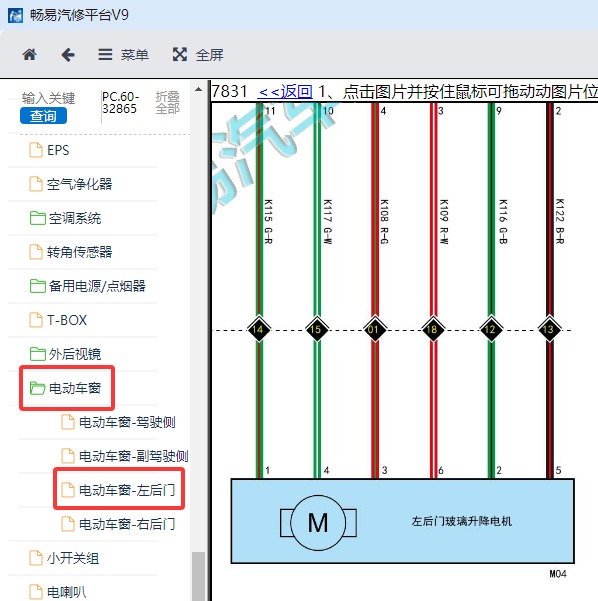This screenshot has width=598, height=601.
Task: Click the 畅易汽修平台V9 app icon
Action: coord(15,15)
